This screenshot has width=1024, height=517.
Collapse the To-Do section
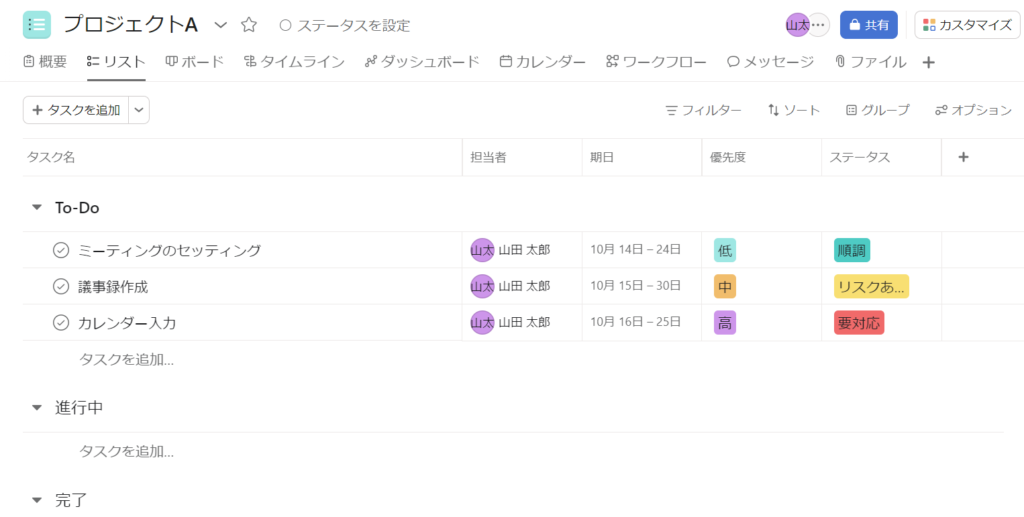click(x=37, y=208)
